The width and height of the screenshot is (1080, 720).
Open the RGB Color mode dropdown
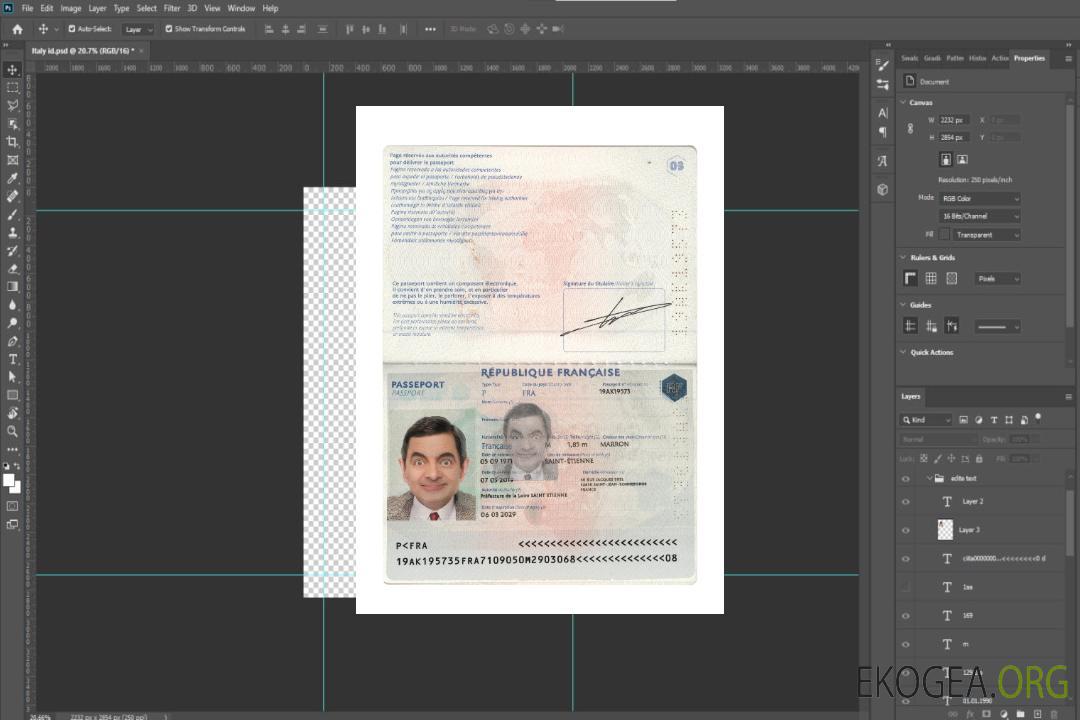click(979, 198)
